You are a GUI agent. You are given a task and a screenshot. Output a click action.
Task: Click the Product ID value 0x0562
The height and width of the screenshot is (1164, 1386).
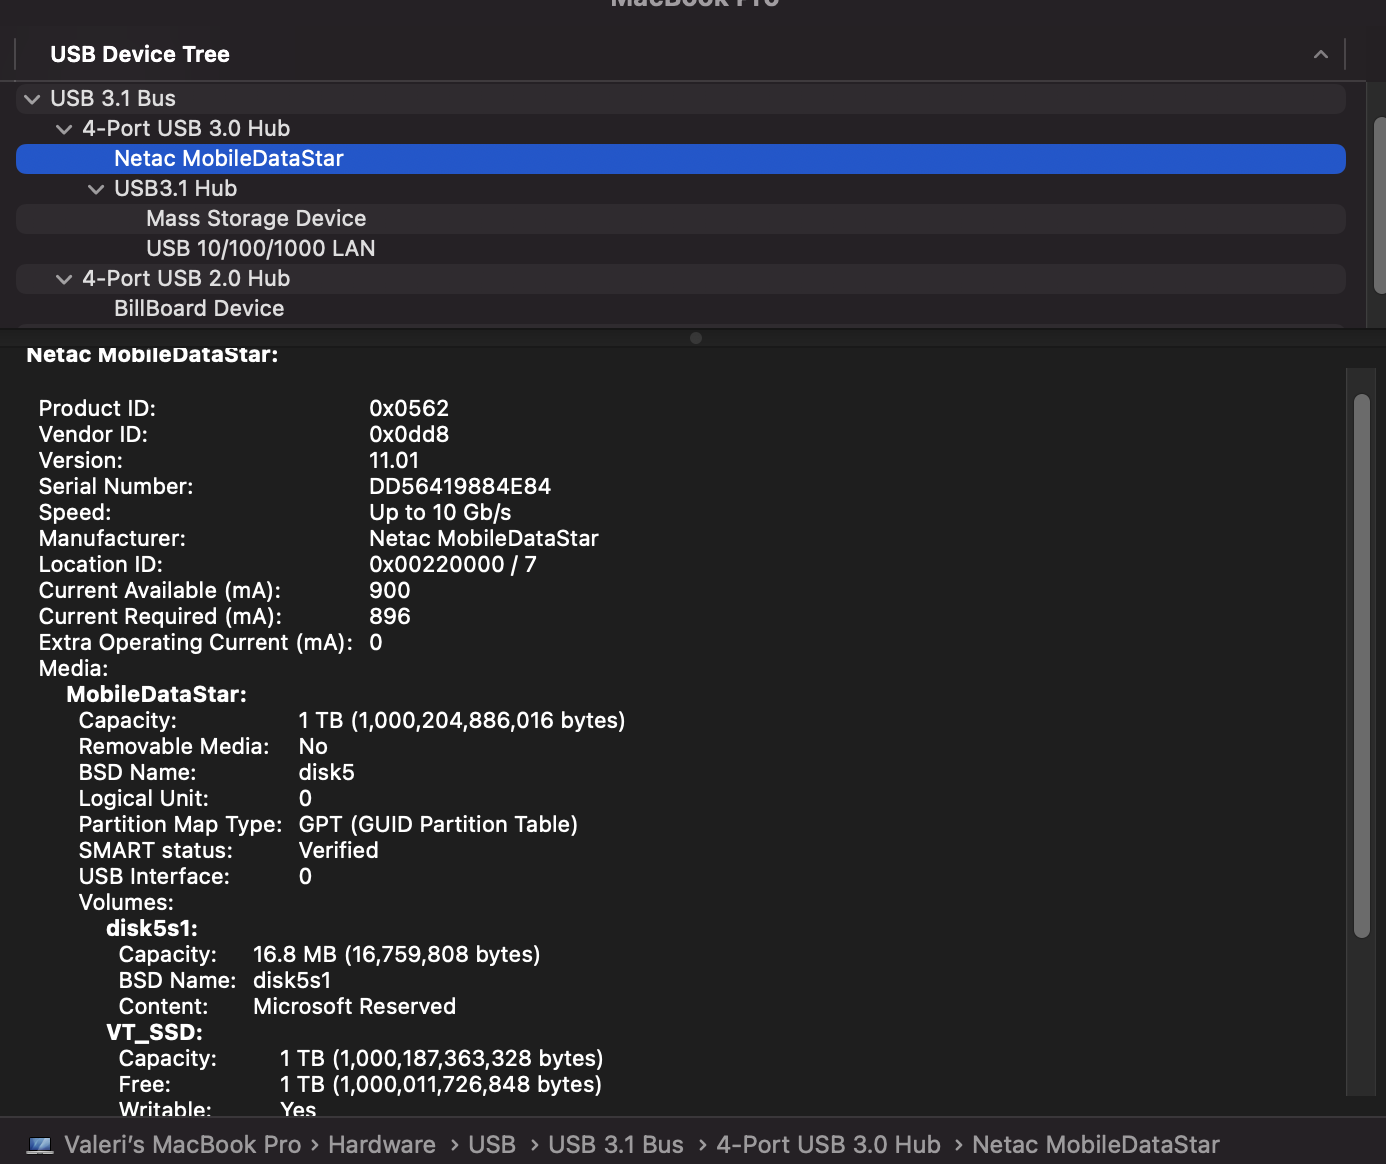(409, 409)
